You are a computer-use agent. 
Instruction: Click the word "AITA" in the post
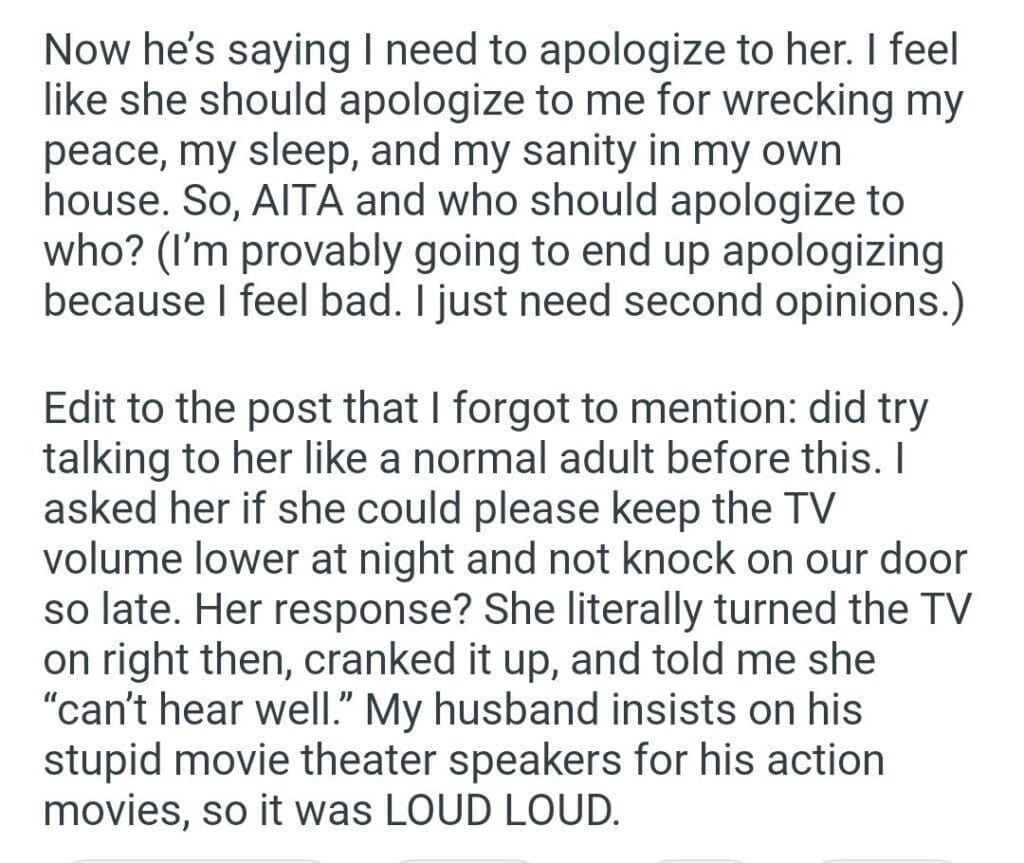pos(281,202)
